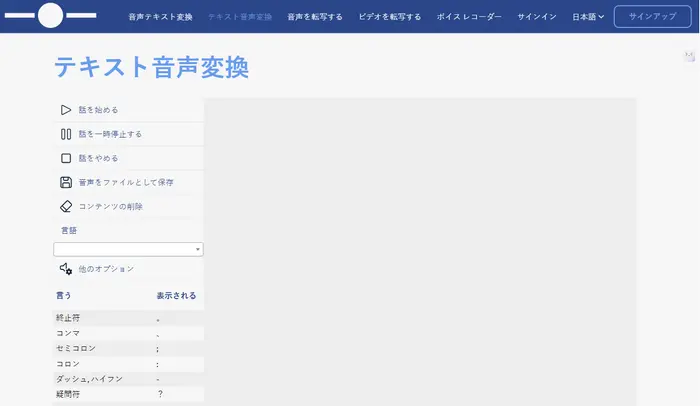
Task: Click the floppy disk save icon
Action: point(66,182)
